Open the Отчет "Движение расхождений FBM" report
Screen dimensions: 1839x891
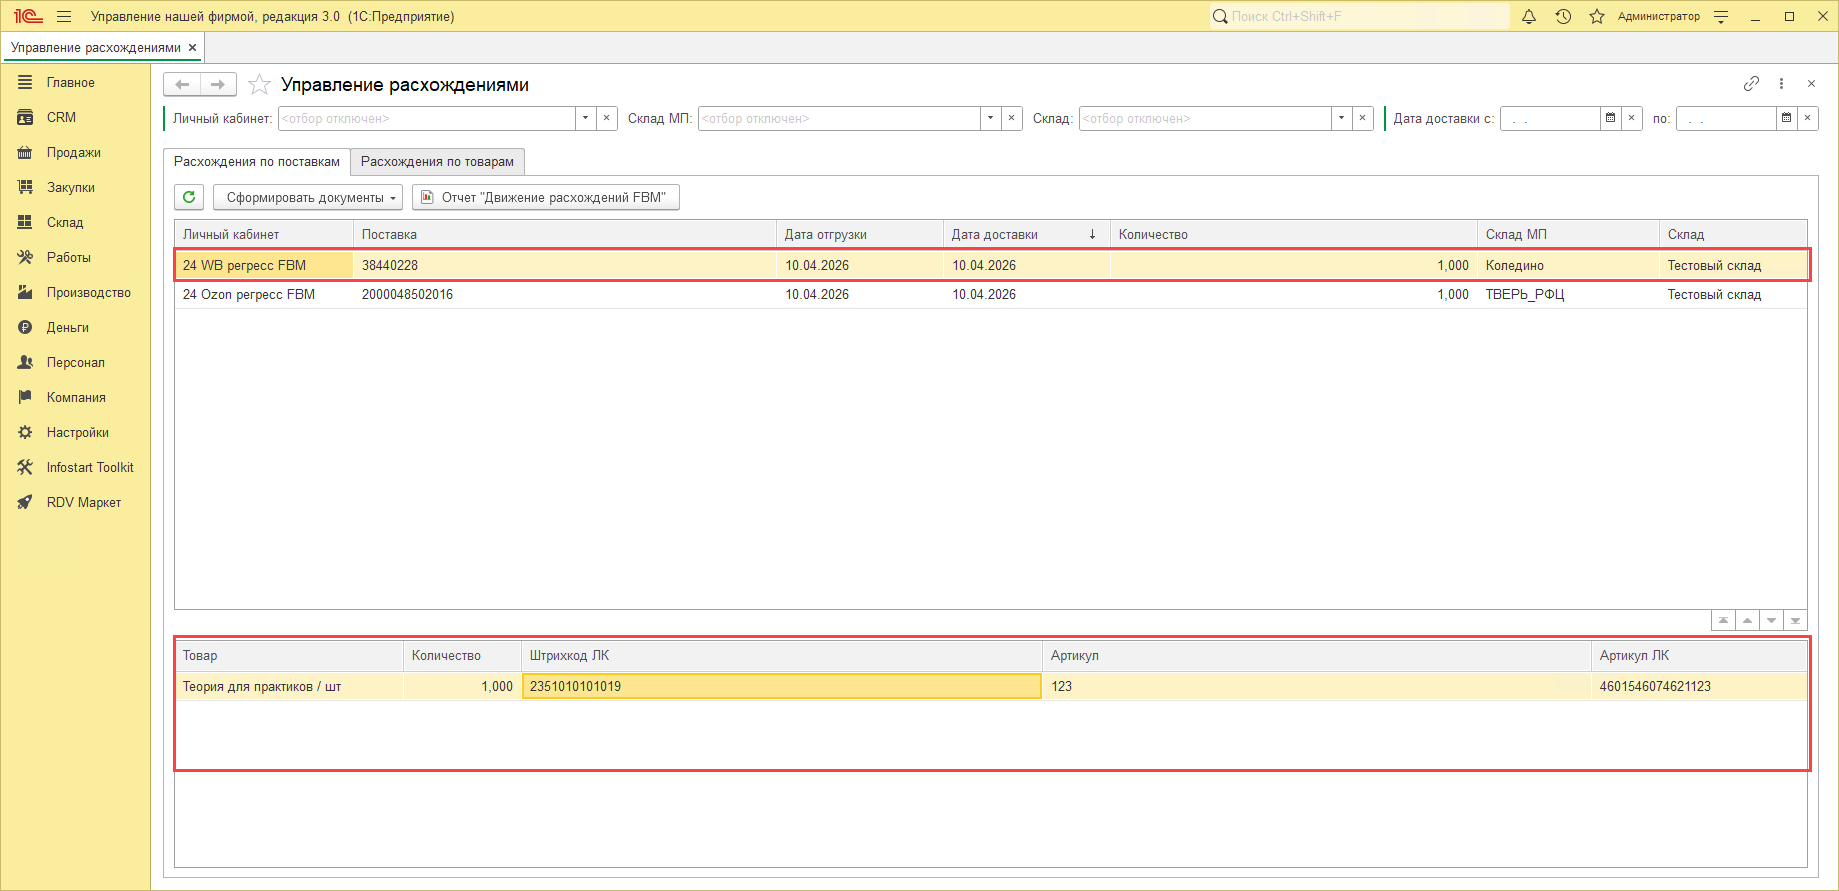[546, 197]
